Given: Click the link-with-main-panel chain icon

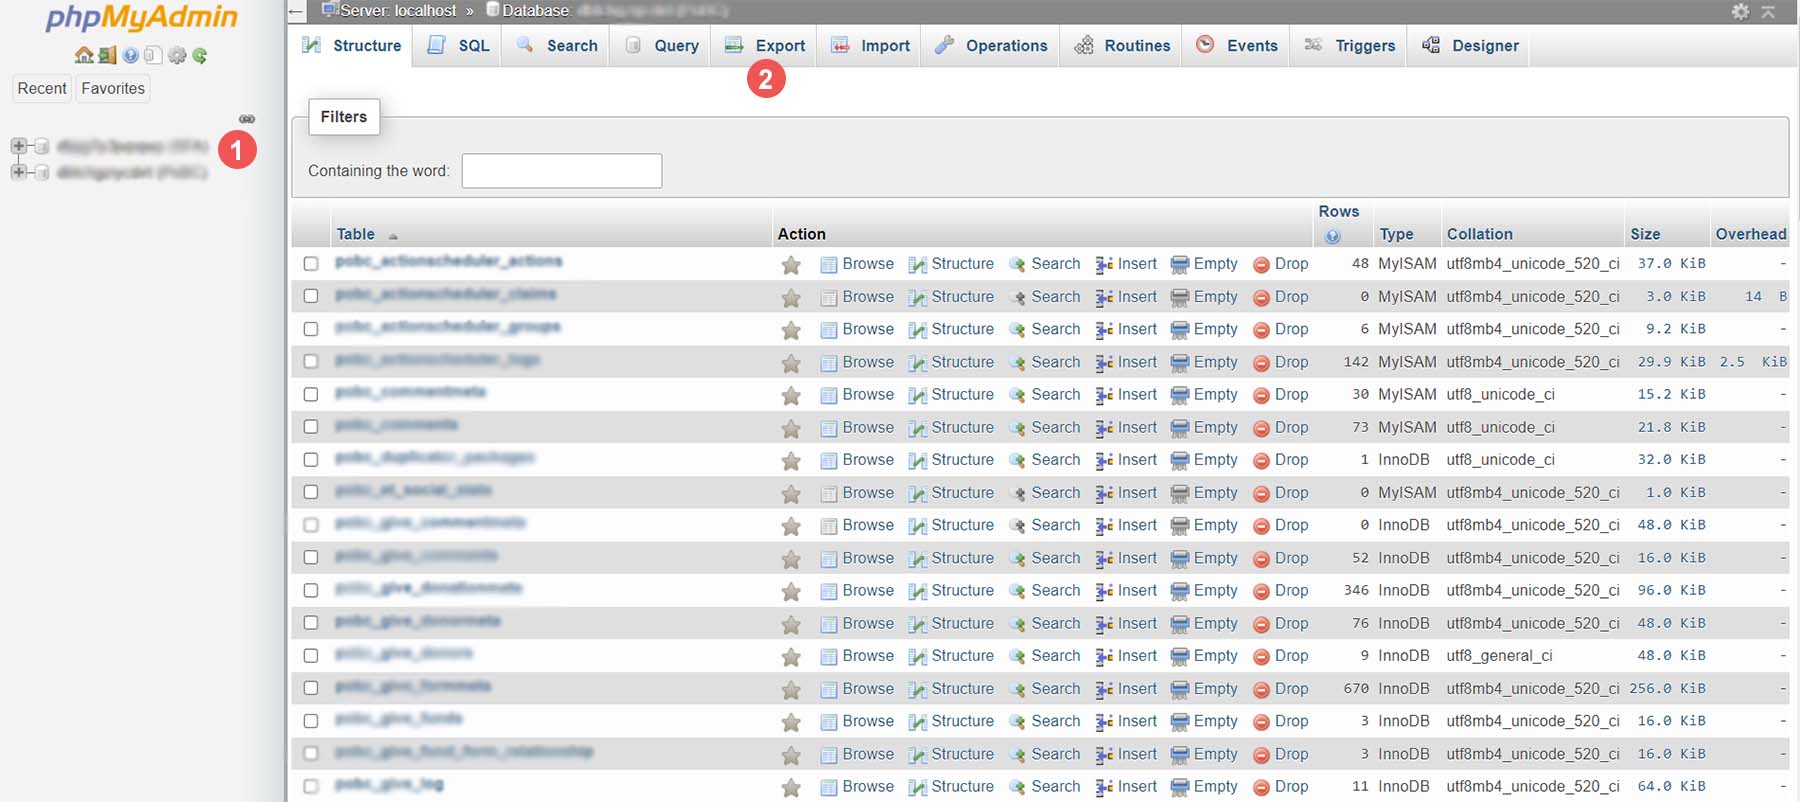Looking at the screenshot, I should [247, 119].
